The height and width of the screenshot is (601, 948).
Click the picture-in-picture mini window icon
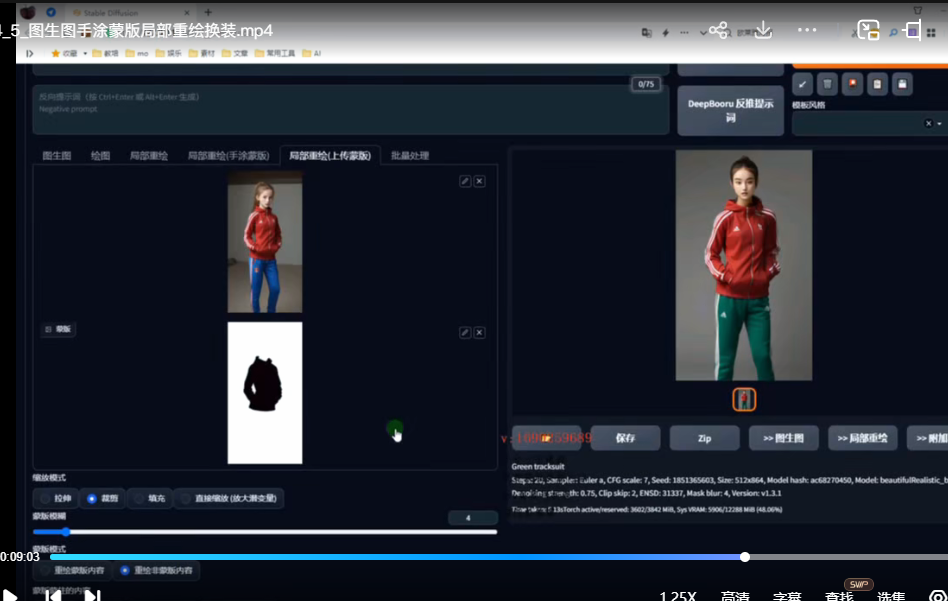pos(868,30)
